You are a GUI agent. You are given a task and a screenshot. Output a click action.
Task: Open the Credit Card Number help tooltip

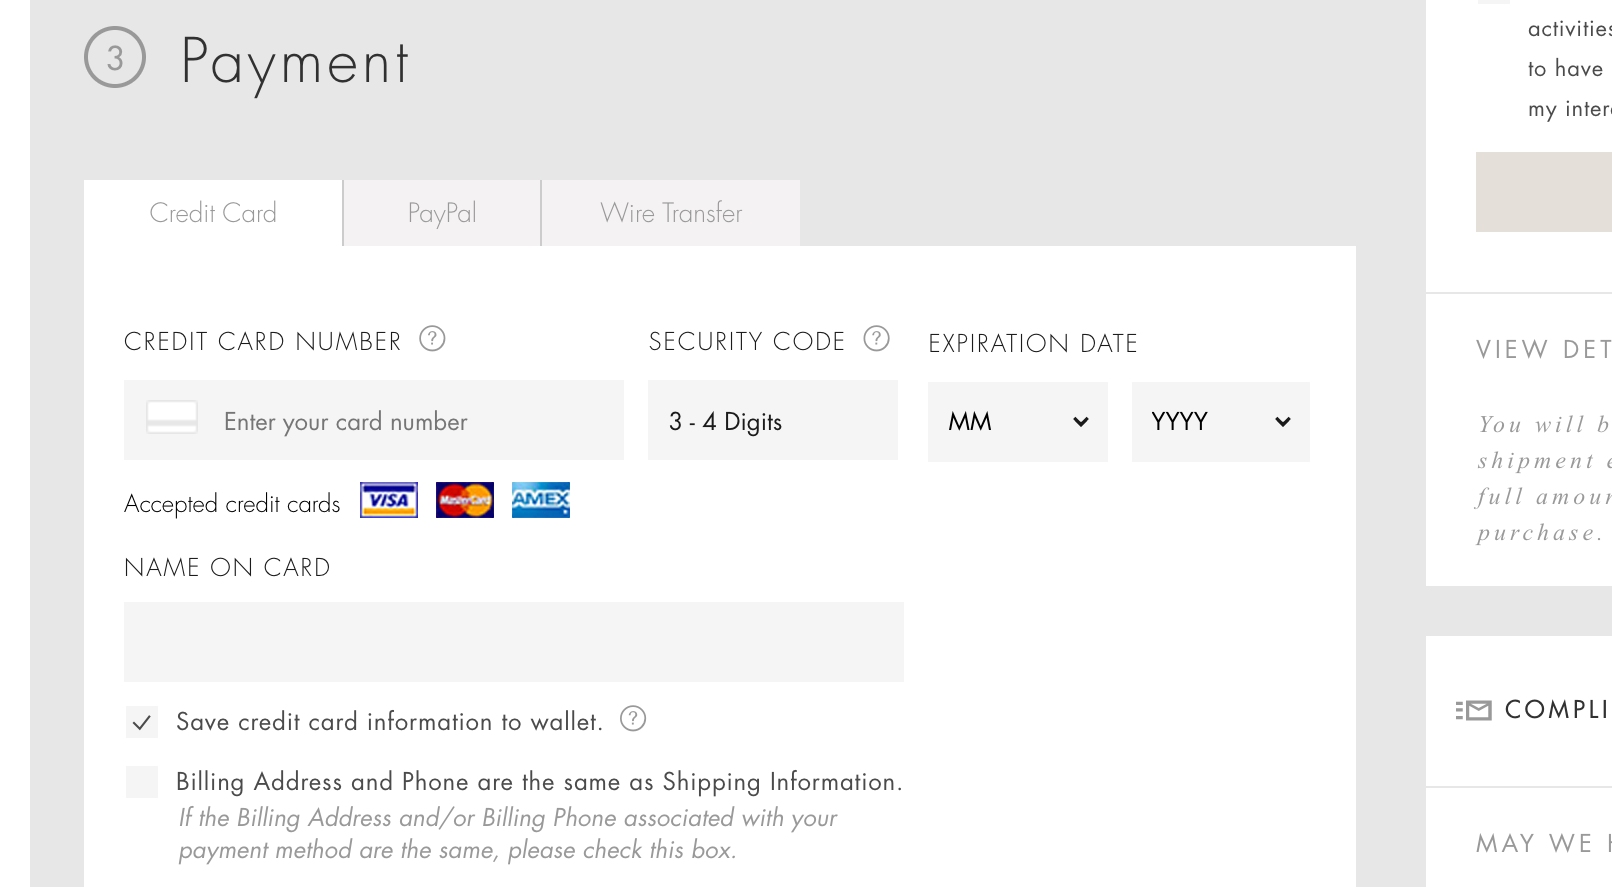click(x=432, y=339)
